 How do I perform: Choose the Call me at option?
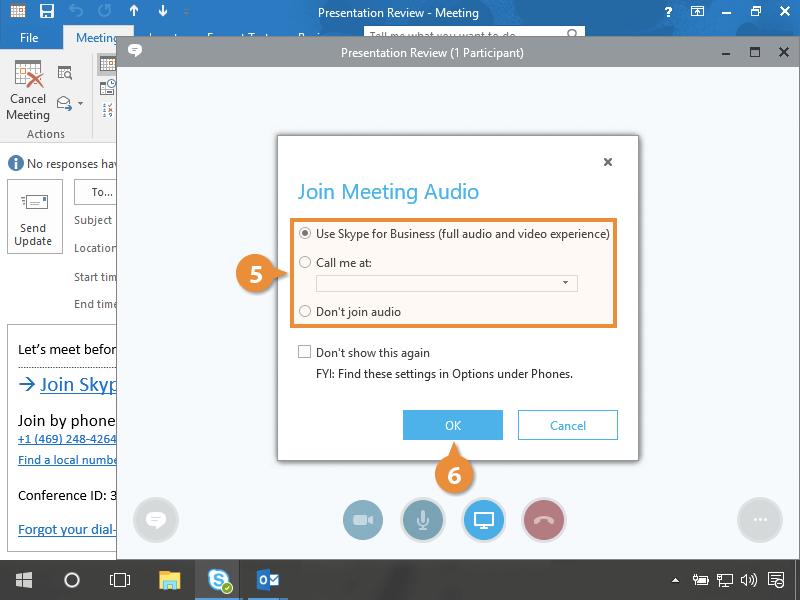pos(305,263)
